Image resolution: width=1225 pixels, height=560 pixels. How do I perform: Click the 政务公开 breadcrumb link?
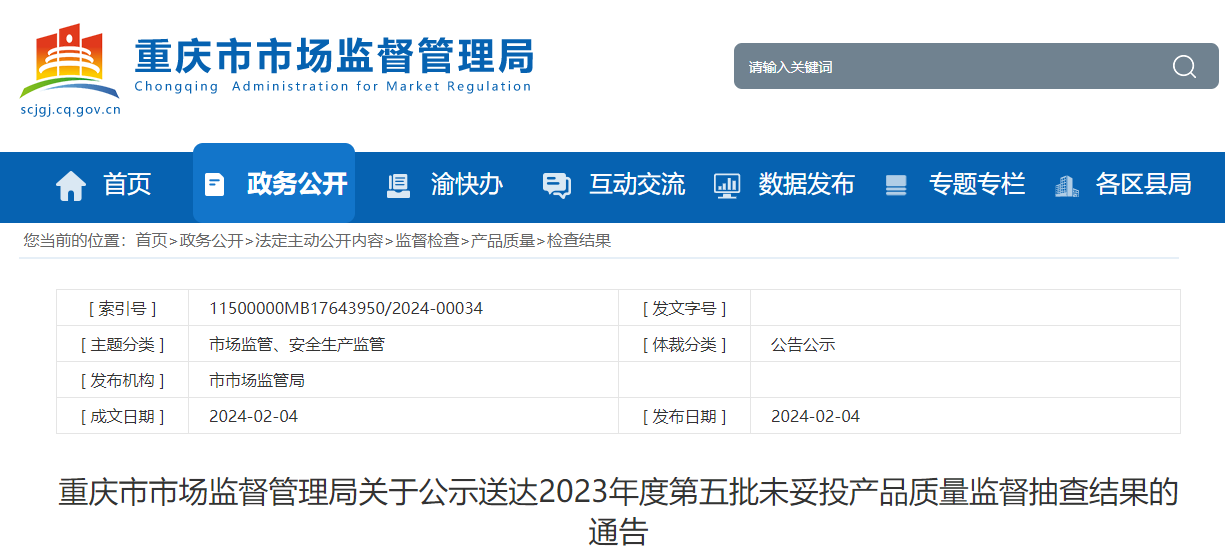pos(211,241)
